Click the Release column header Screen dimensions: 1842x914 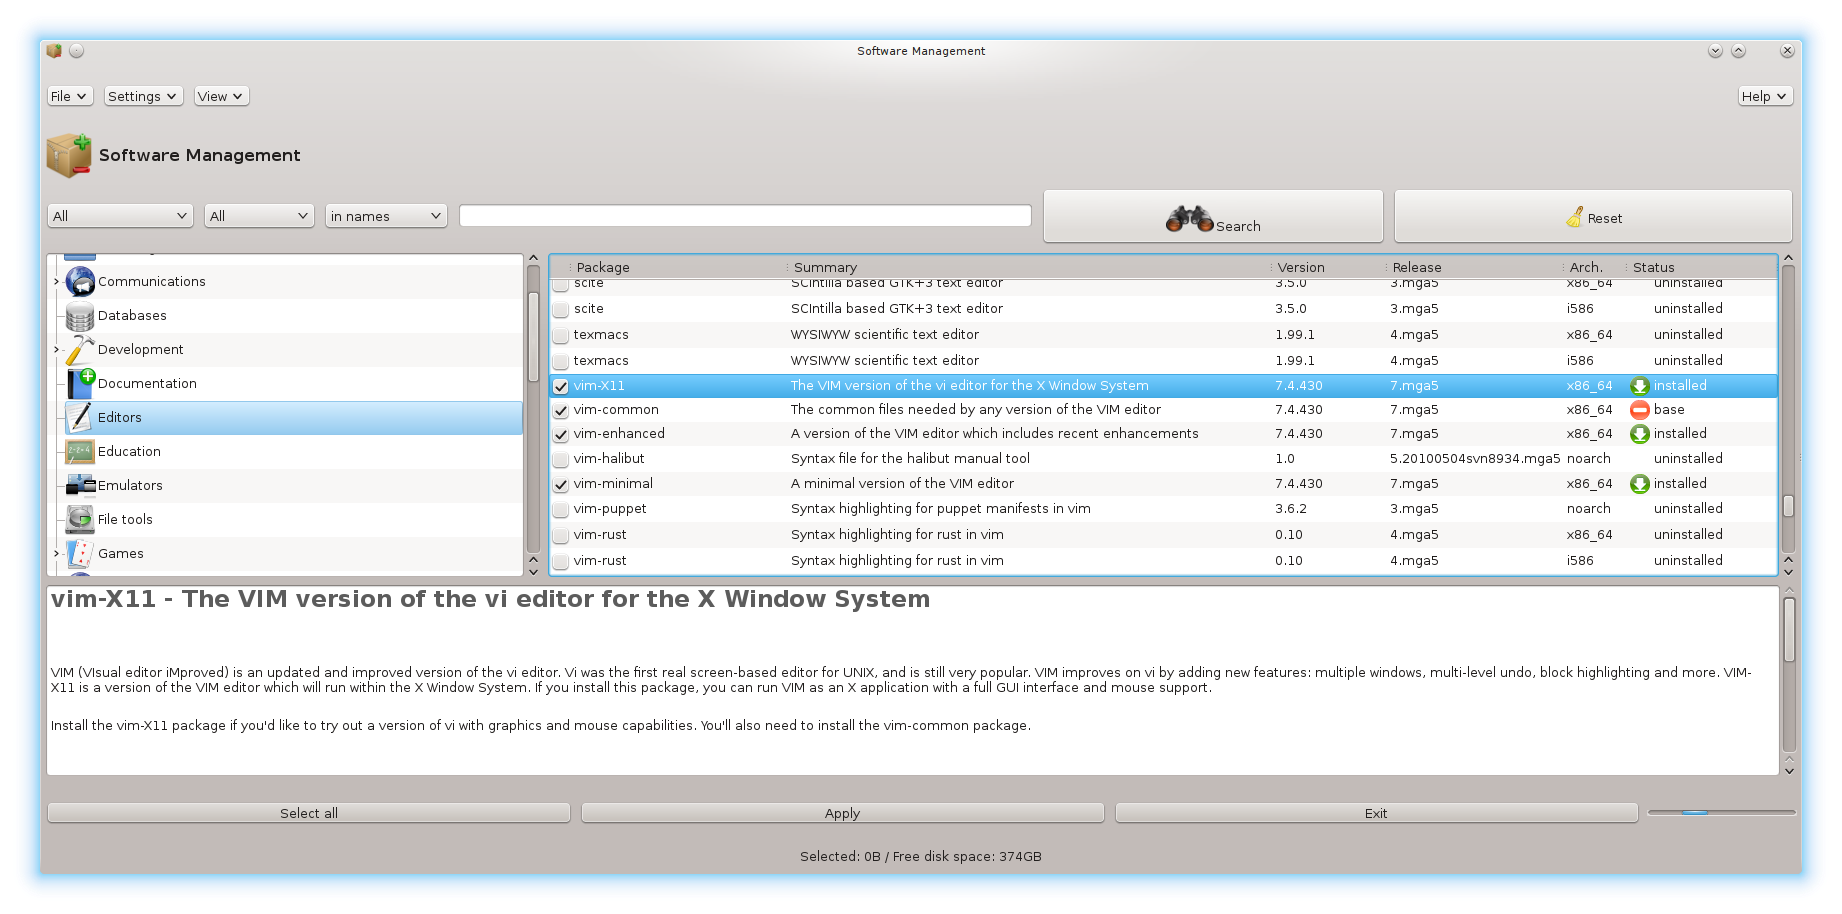point(1474,267)
